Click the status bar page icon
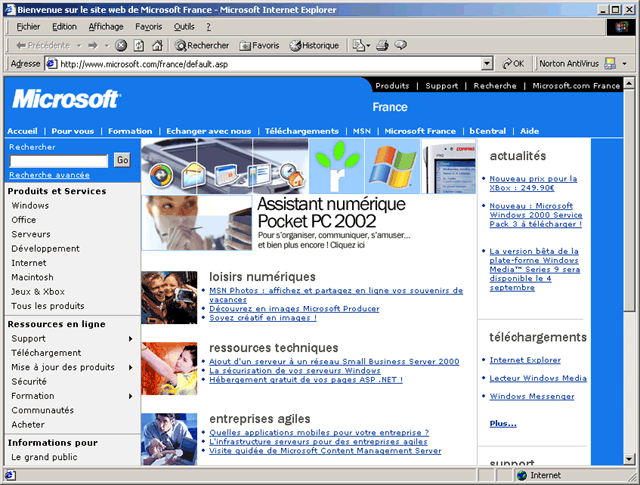The image size is (640, 485). tap(10, 475)
